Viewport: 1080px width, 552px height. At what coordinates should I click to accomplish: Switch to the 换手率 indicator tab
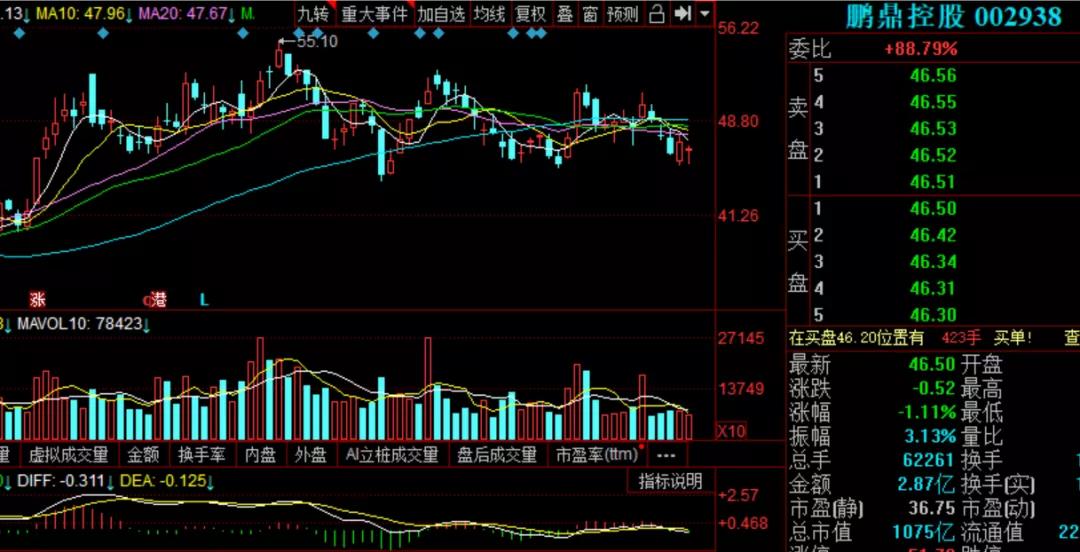[201, 455]
